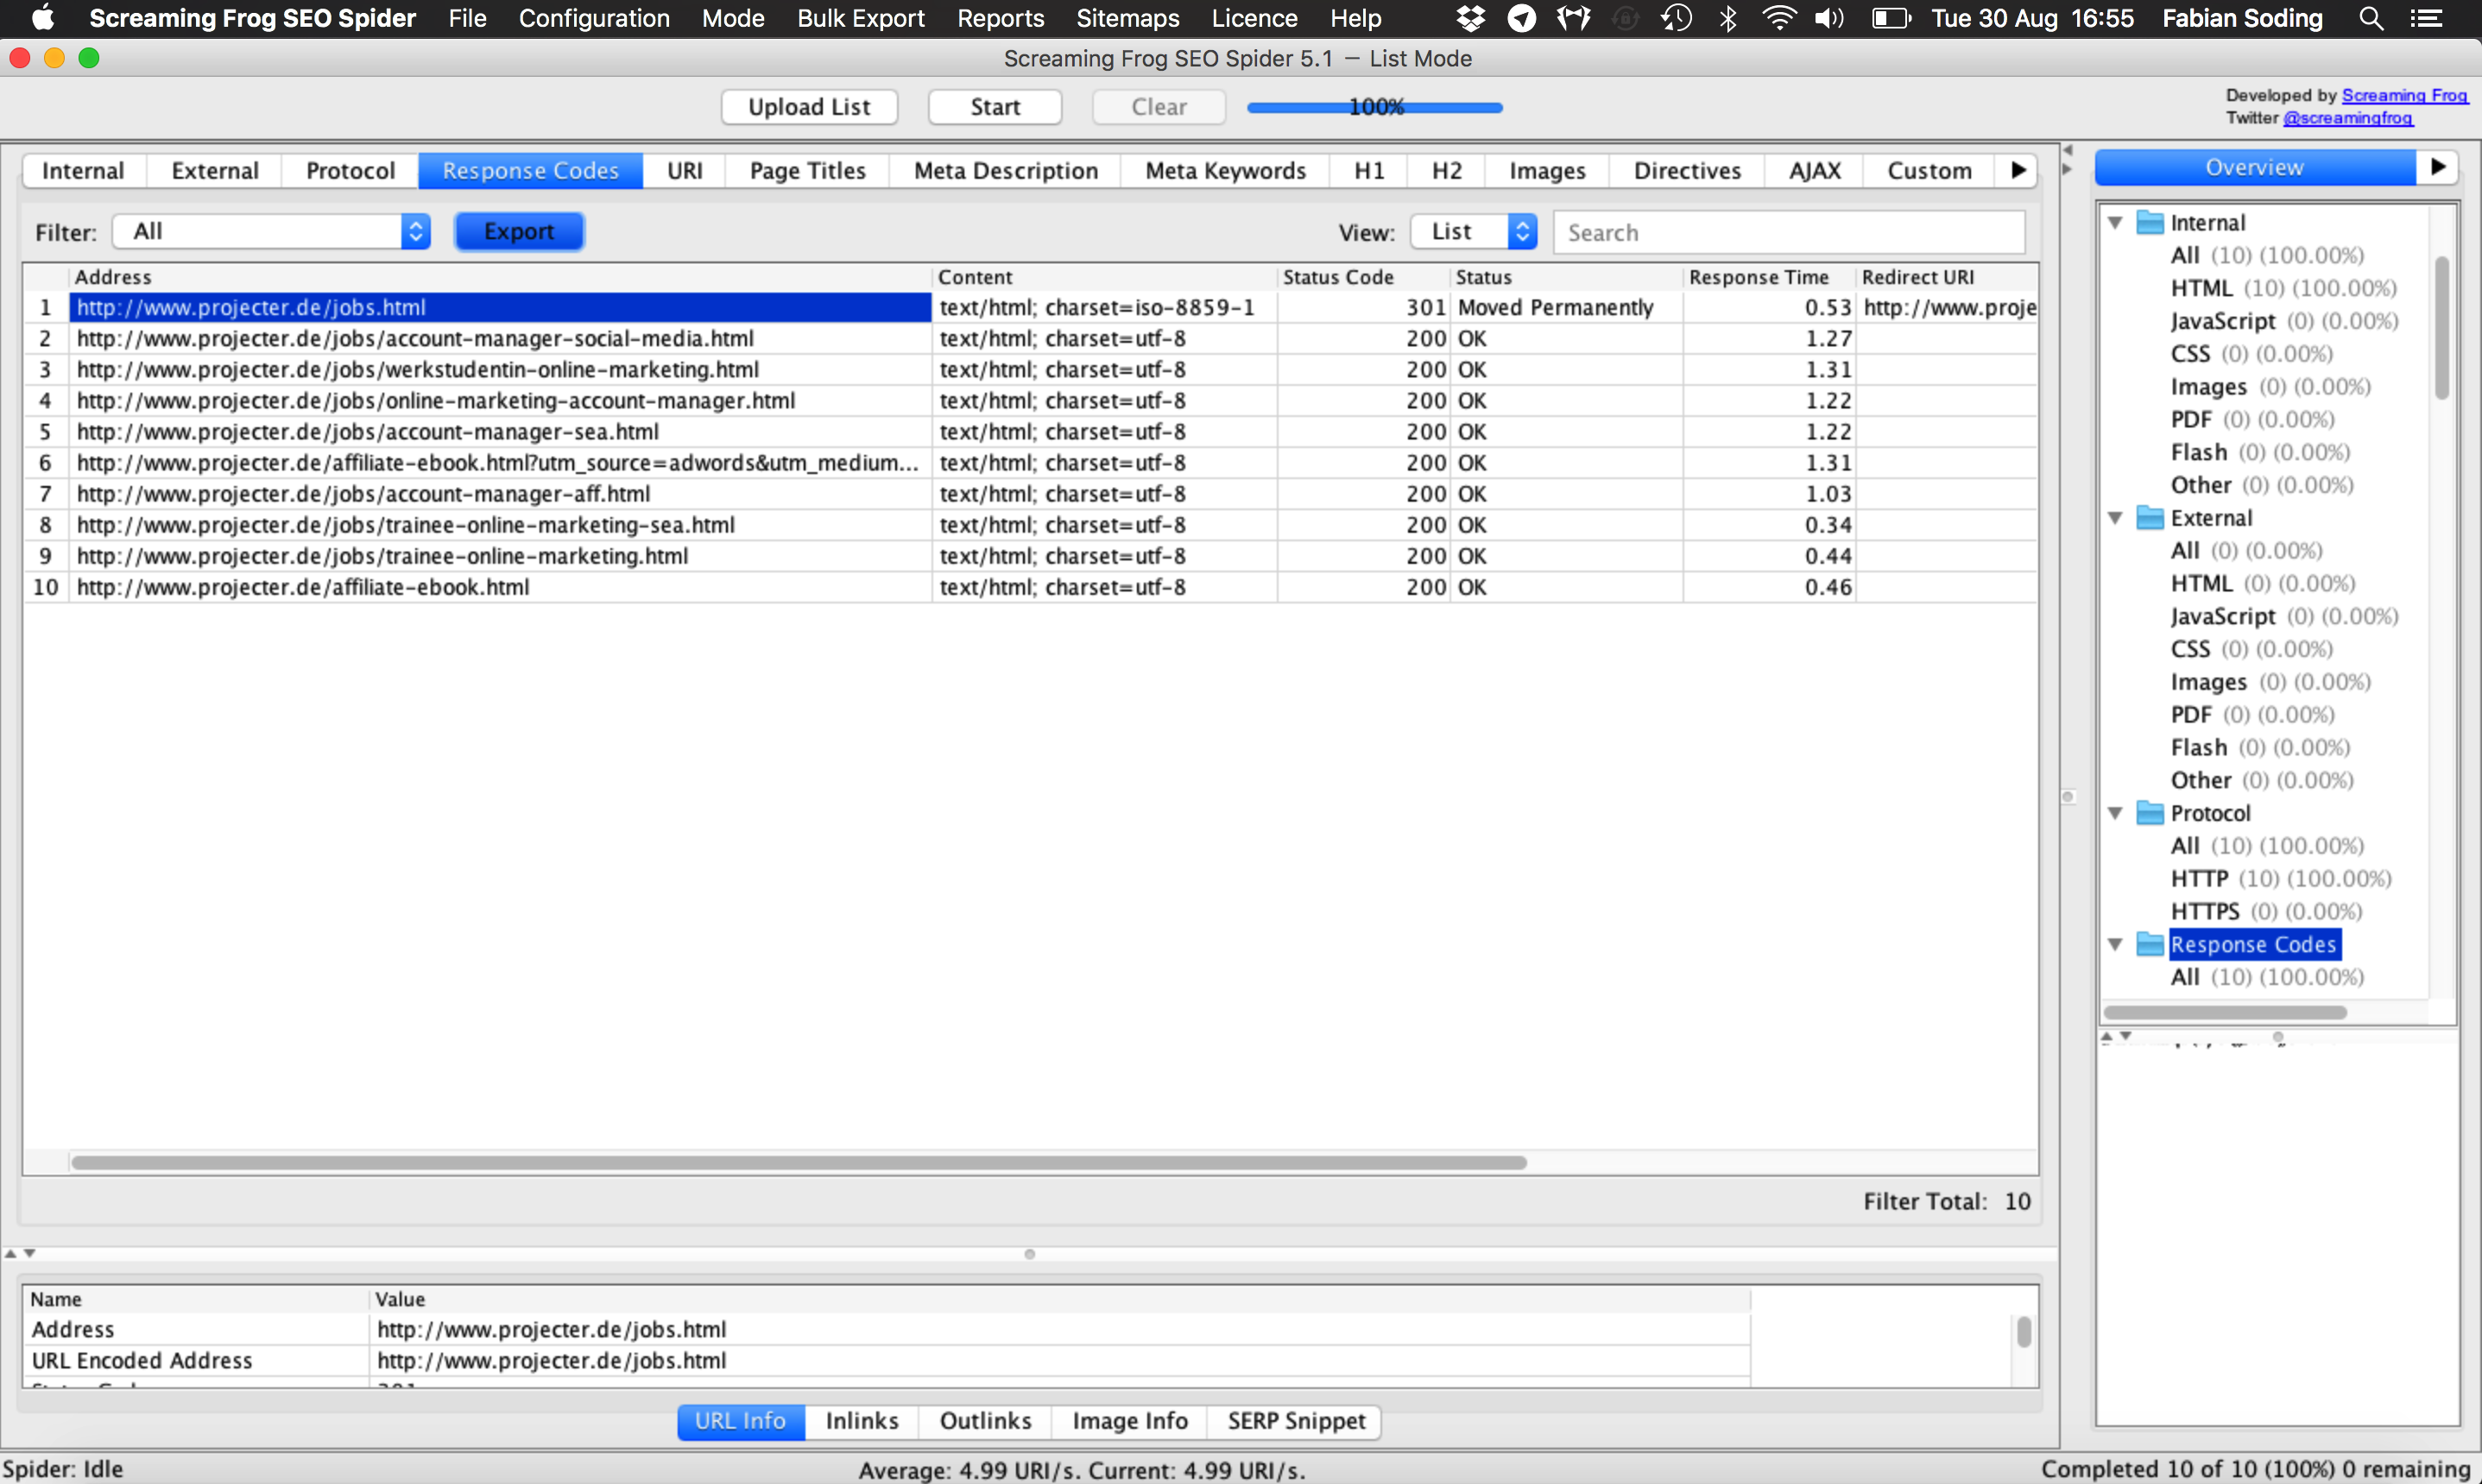Click the Bluetooth menu bar icon
The image size is (2482, 1484).
click(1728, 18)
